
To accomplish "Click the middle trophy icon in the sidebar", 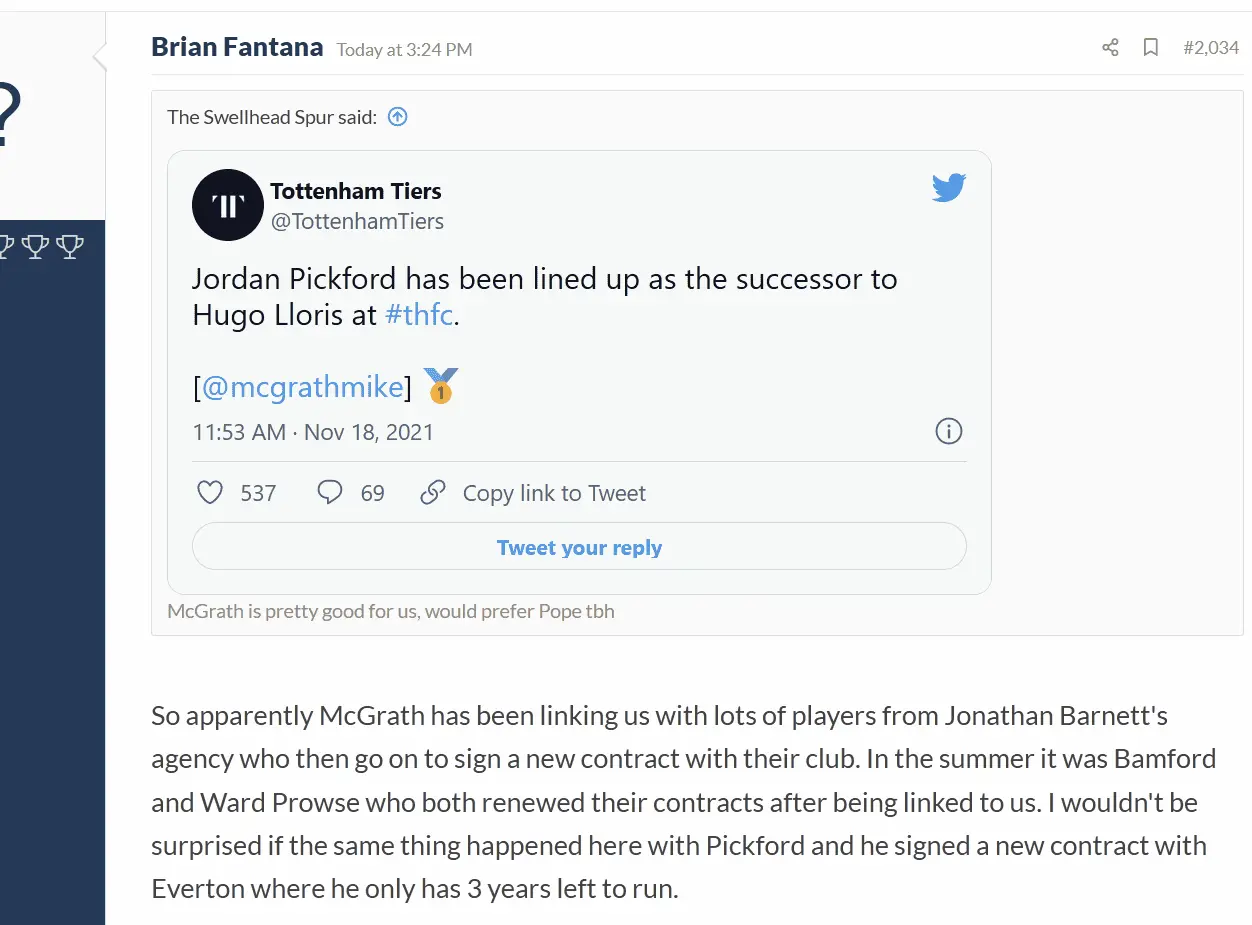I will coord(36,246).
